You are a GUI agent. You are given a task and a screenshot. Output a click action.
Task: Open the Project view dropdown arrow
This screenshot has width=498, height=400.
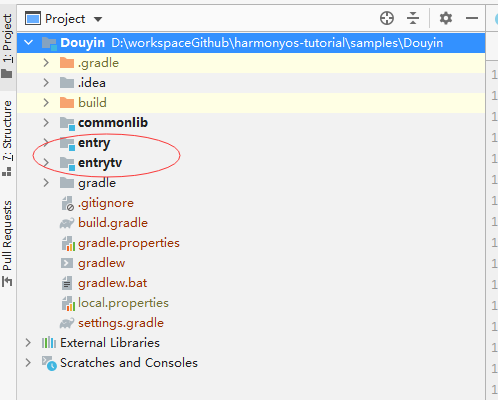(98, 19)
